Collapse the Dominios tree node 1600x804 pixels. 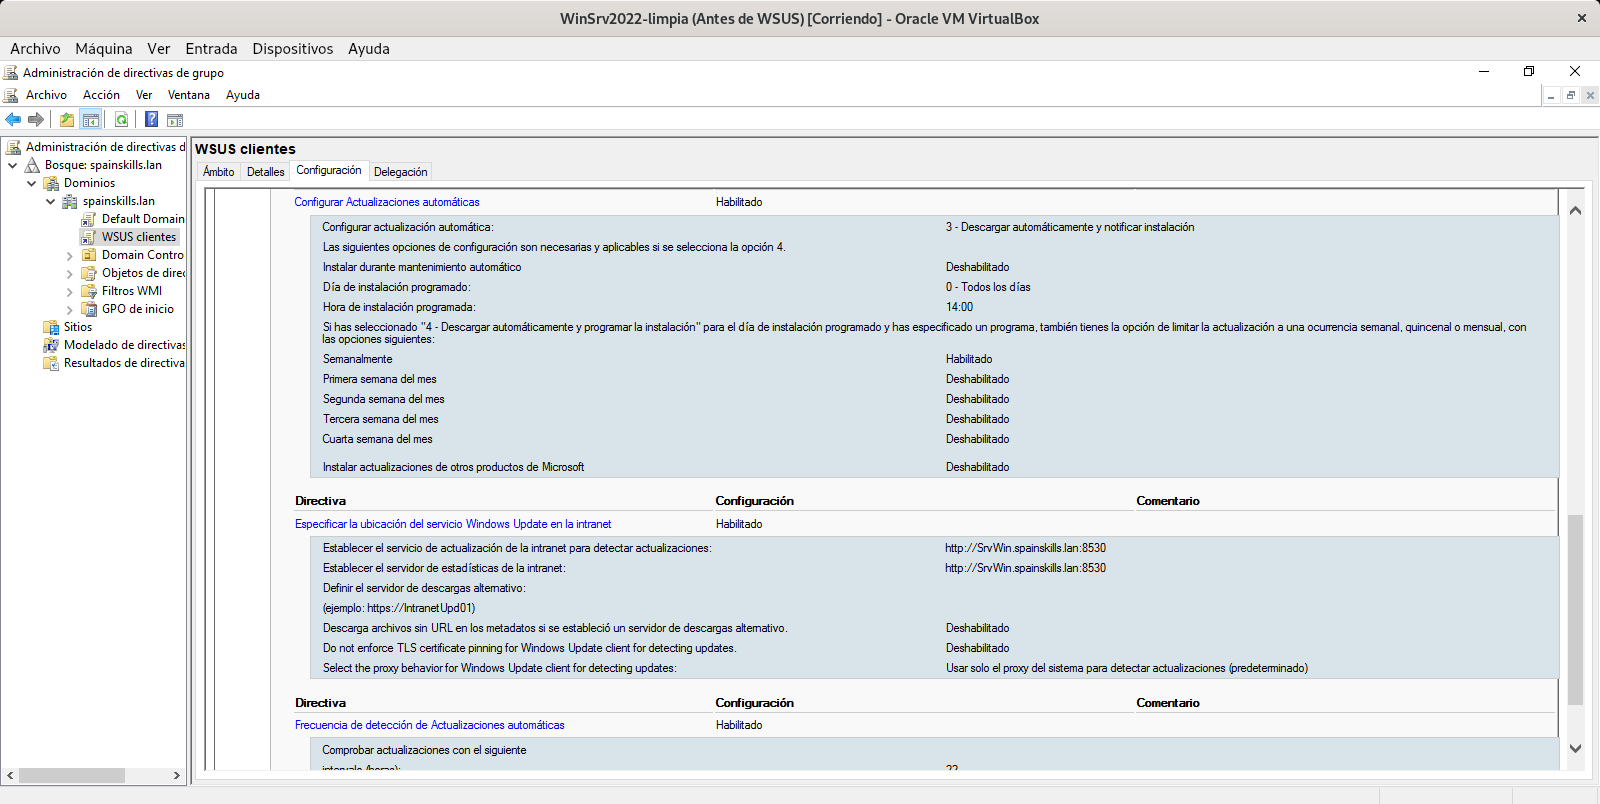click(32, 183)
